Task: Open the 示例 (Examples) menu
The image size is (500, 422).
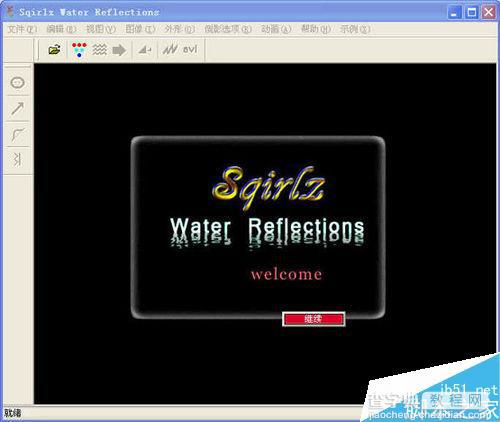Action: click(x=355, y=29)
